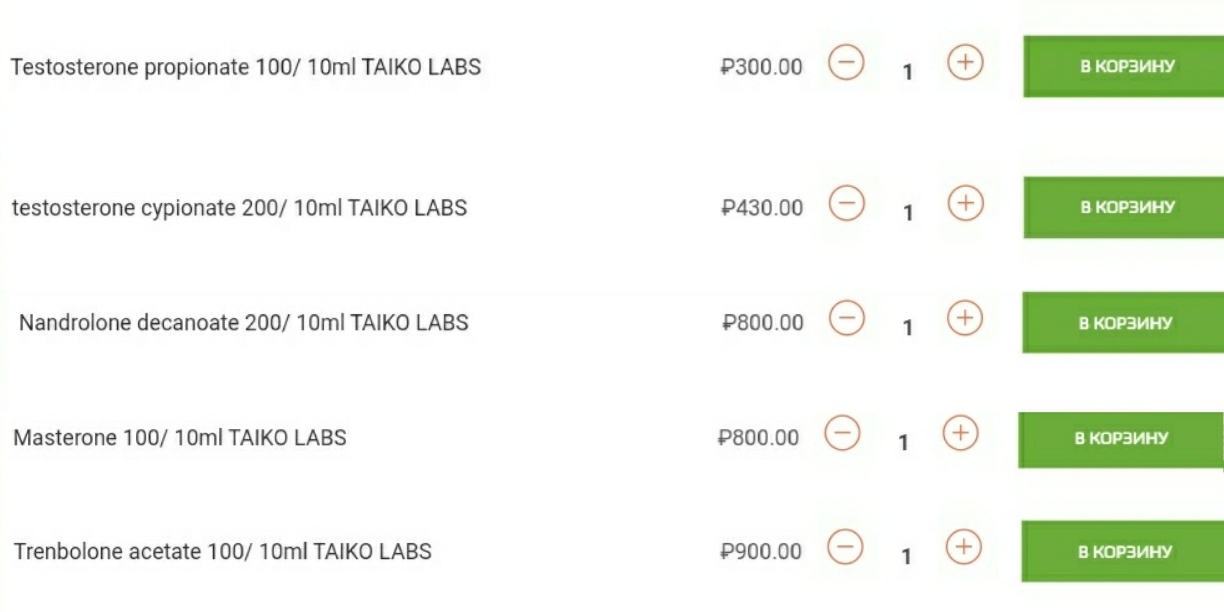Click В КОРЗИНУ button in Masterone row
The height and width of the screenshot is (612, 1224).
[1120, 439]
